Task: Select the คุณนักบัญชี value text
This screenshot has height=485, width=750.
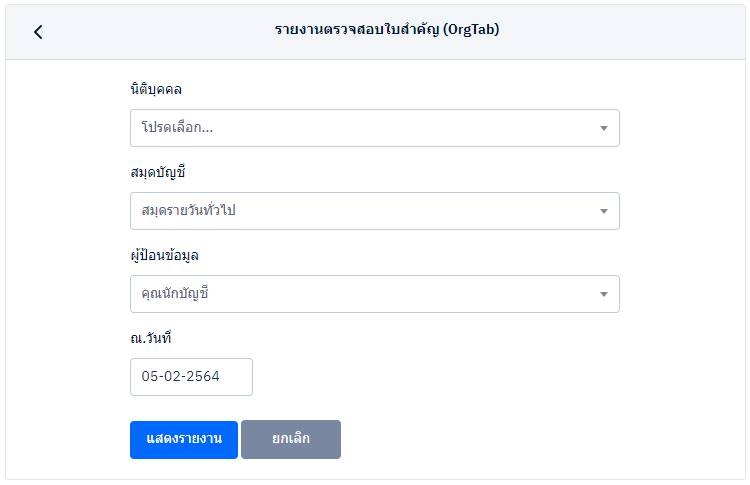Action: pyautogui.click(x=175, y=294)
